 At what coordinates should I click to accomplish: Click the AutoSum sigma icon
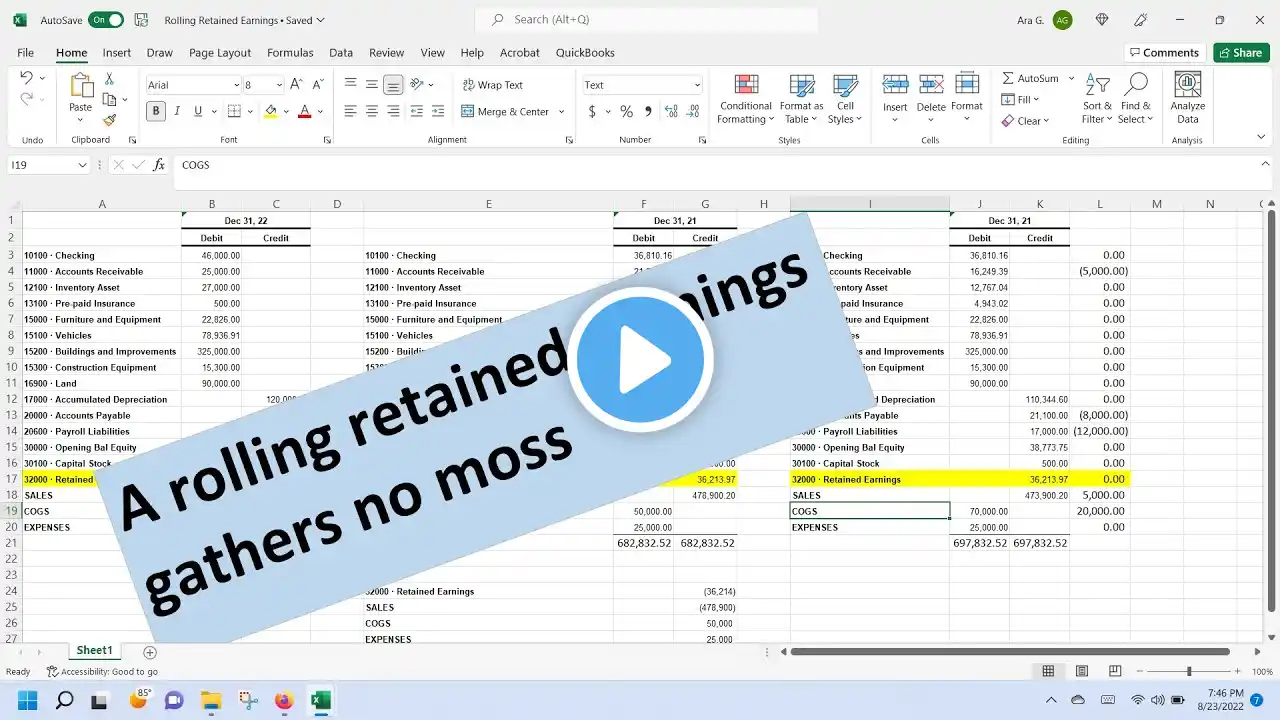click(1007, 78)
